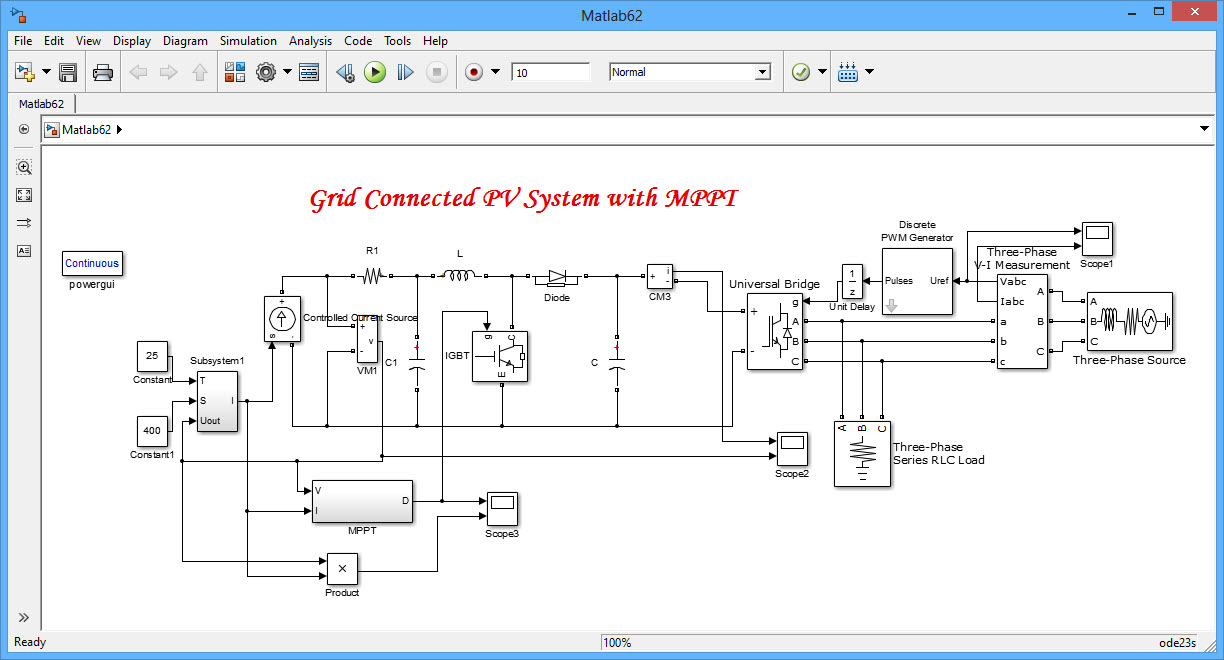Expand the model browser arrow at breadcrumb right
Screen dimensions: 1224x660
point(1204,129)
